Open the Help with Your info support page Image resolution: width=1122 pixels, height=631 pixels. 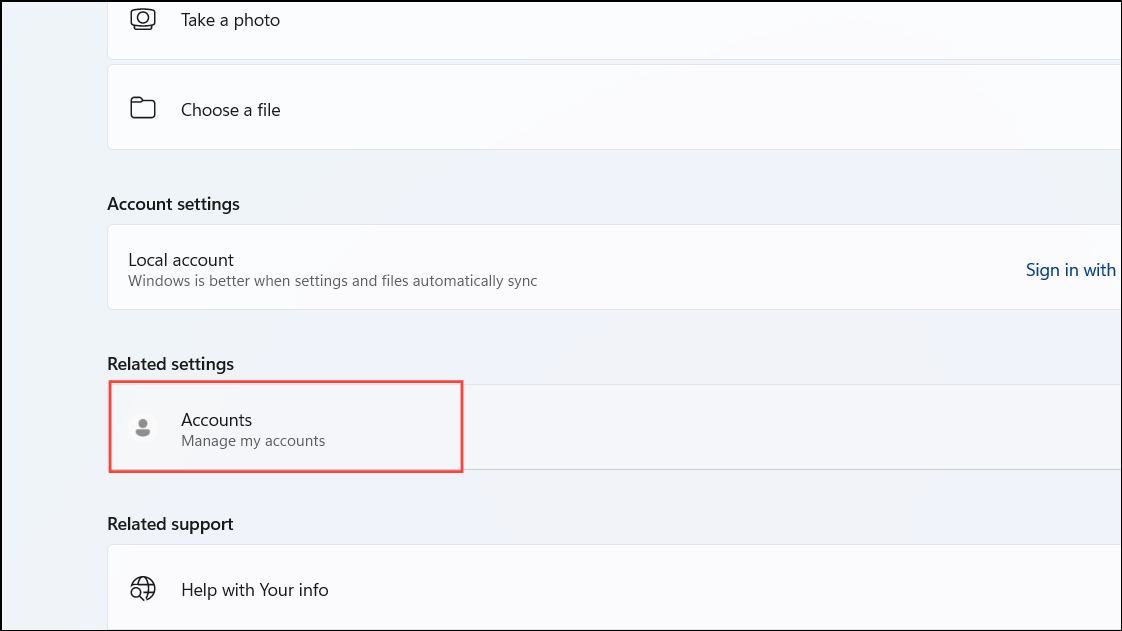pyautogui.click(x=254, y=589)
